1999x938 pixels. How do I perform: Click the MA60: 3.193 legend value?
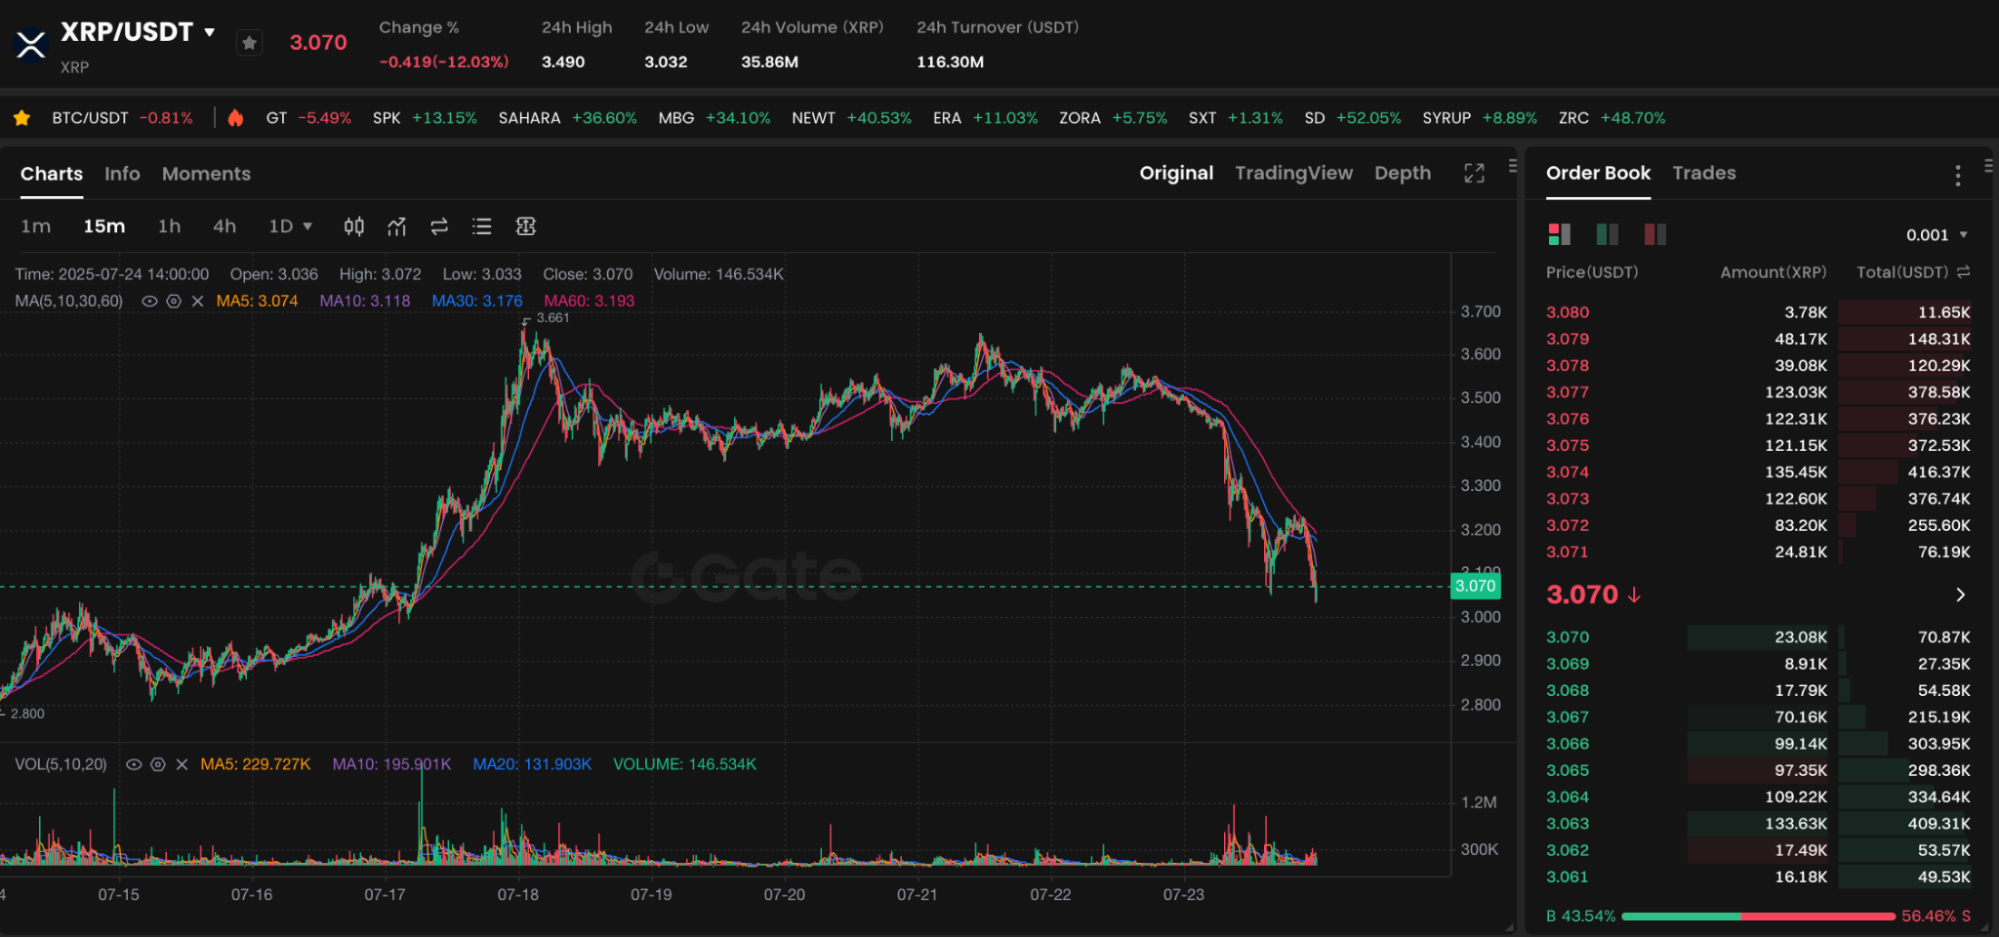coord(589,301)
